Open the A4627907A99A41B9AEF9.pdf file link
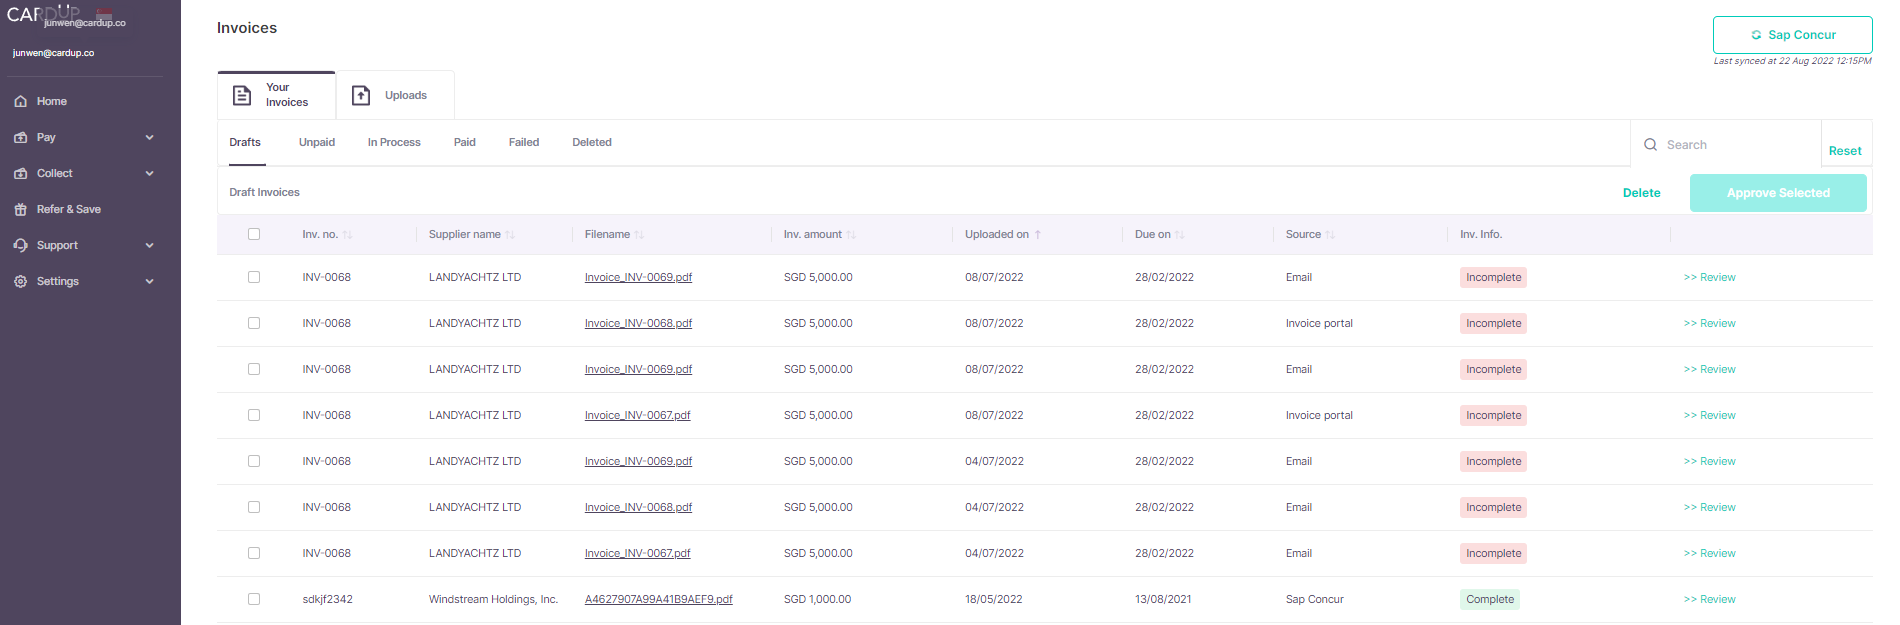 point(658,599)
